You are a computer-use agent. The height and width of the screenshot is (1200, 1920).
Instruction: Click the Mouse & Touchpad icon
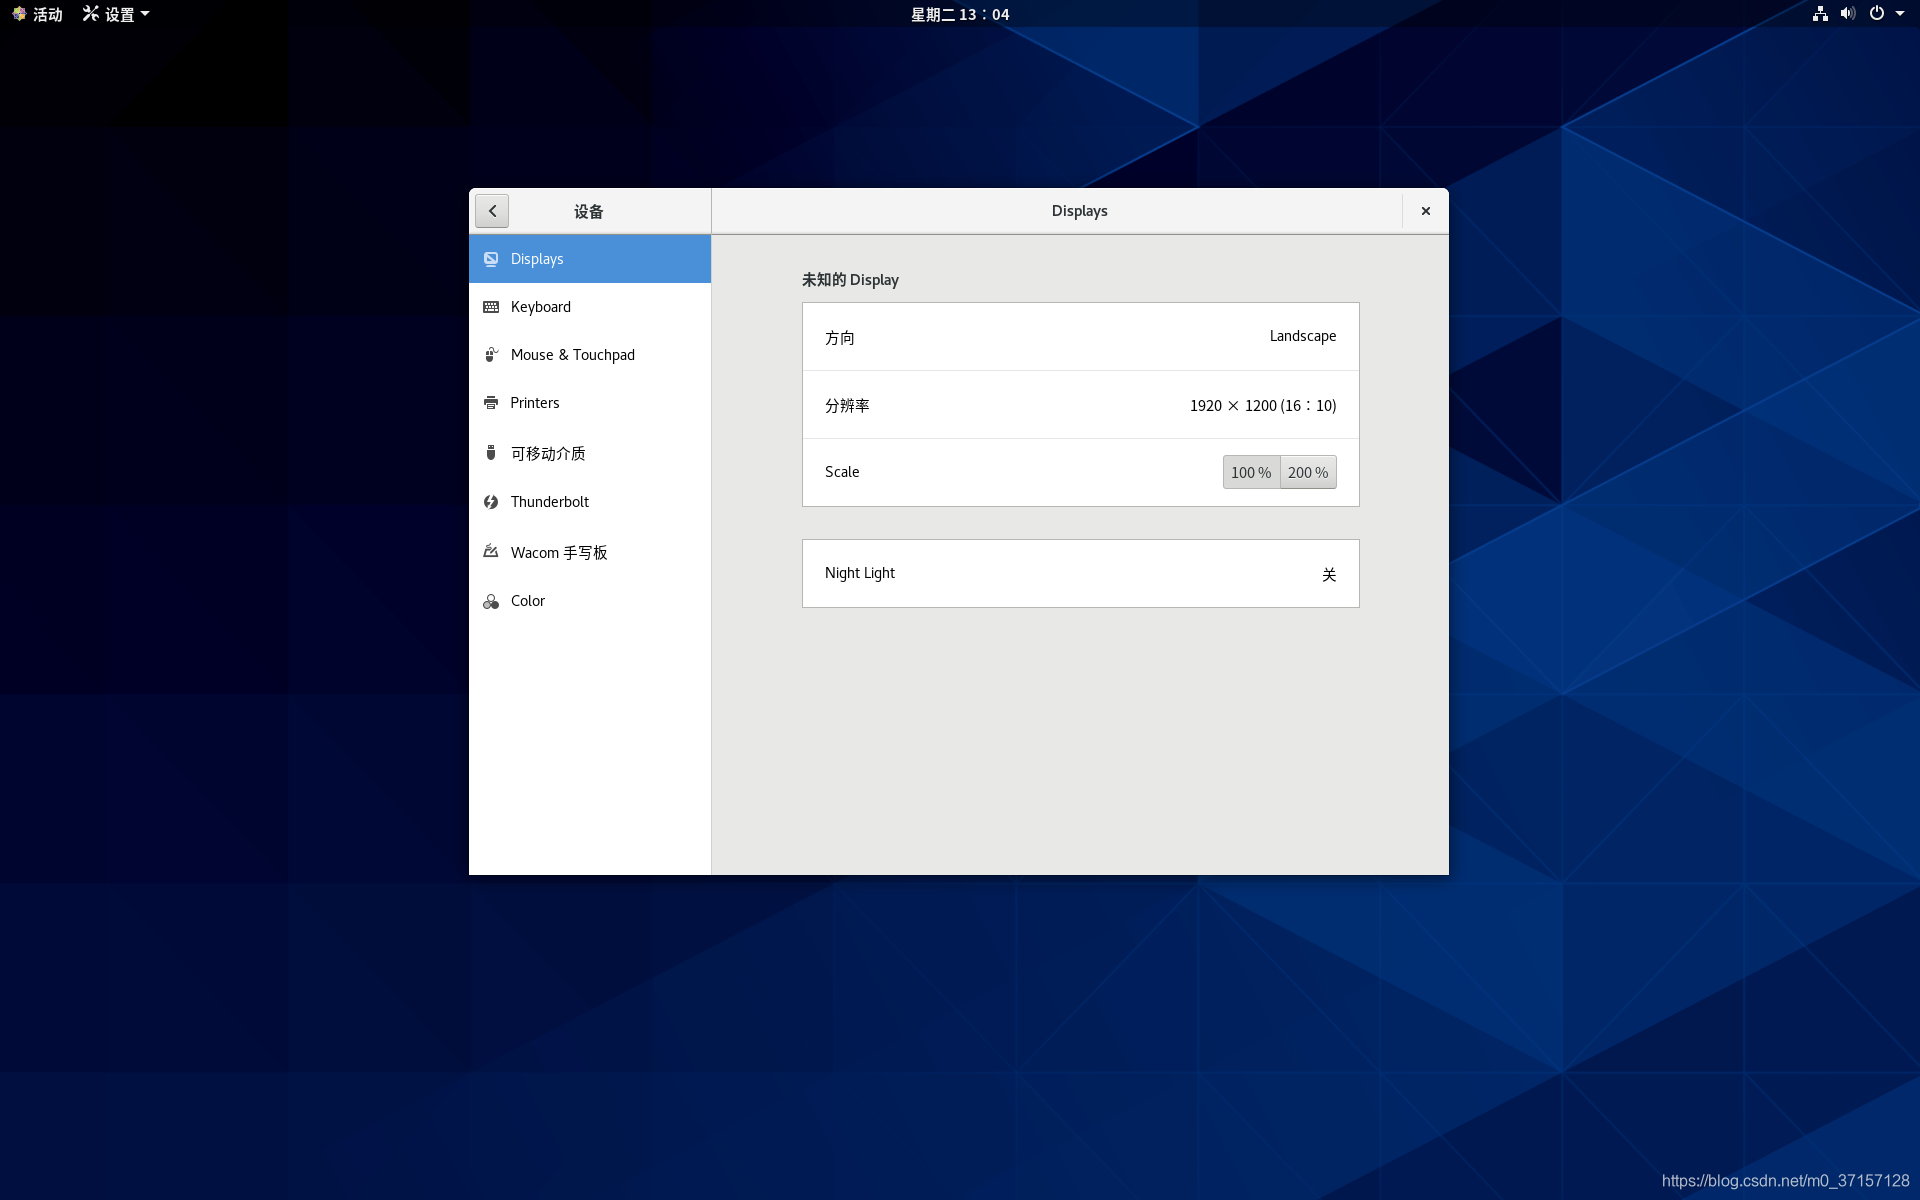pyautogui.click(x=491, y=355)
